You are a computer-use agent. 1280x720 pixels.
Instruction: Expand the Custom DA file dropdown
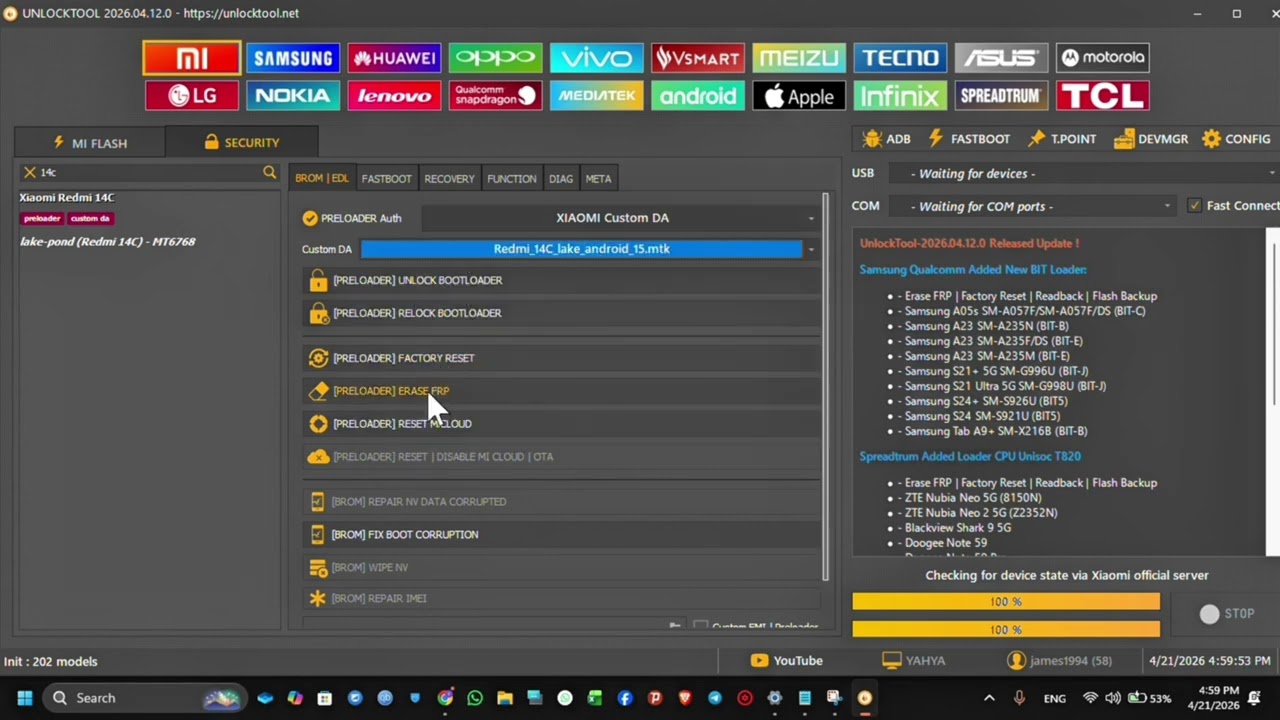tap(811, 249)
